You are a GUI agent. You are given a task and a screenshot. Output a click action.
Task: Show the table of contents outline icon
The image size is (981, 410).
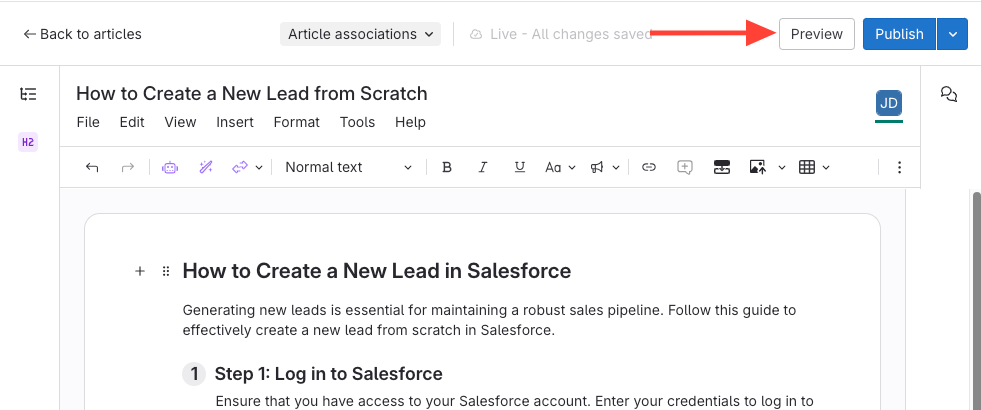[28, 94]
